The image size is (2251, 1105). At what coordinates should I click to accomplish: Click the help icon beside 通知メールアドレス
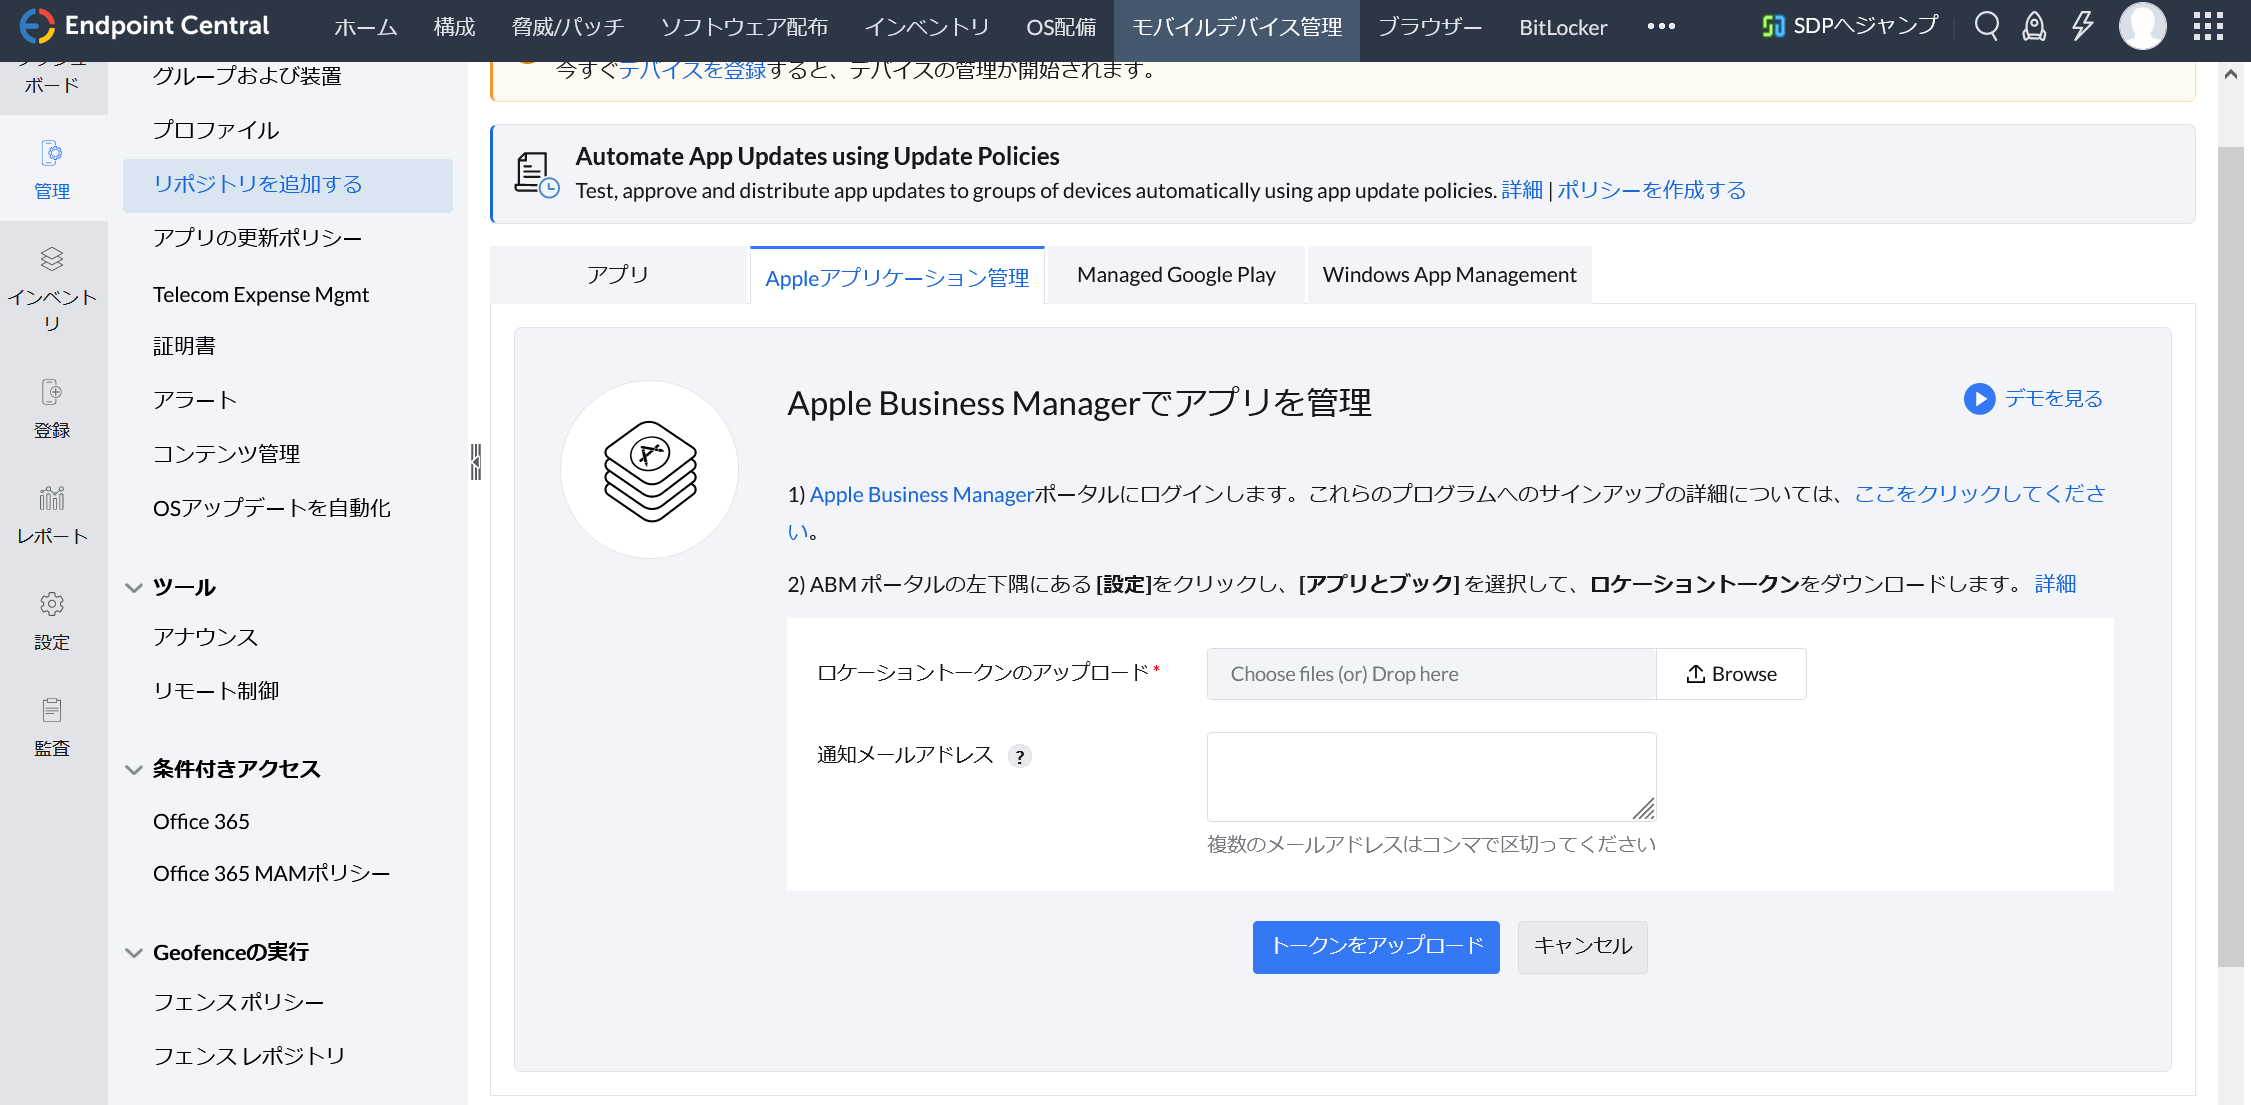click(1020, 757)
